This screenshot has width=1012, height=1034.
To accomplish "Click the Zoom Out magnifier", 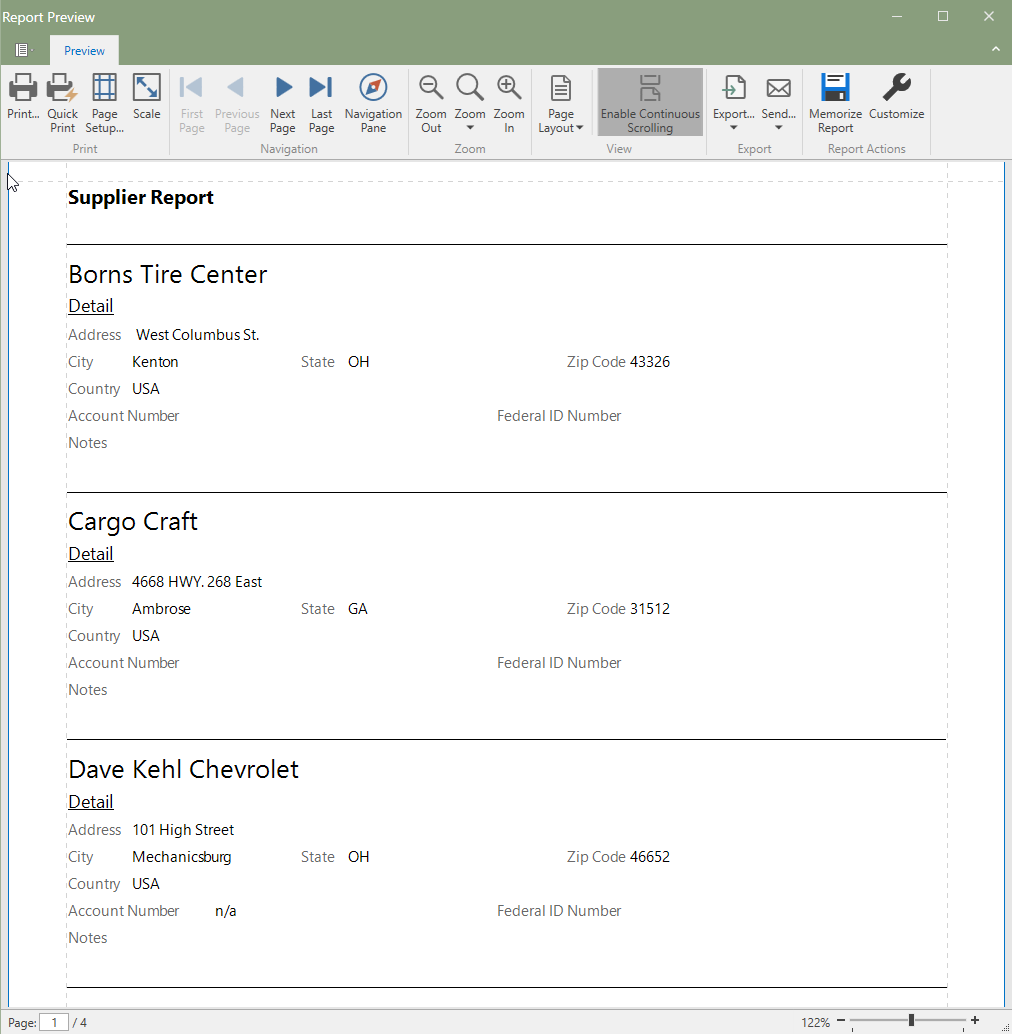I will click(x=431, y=90).
